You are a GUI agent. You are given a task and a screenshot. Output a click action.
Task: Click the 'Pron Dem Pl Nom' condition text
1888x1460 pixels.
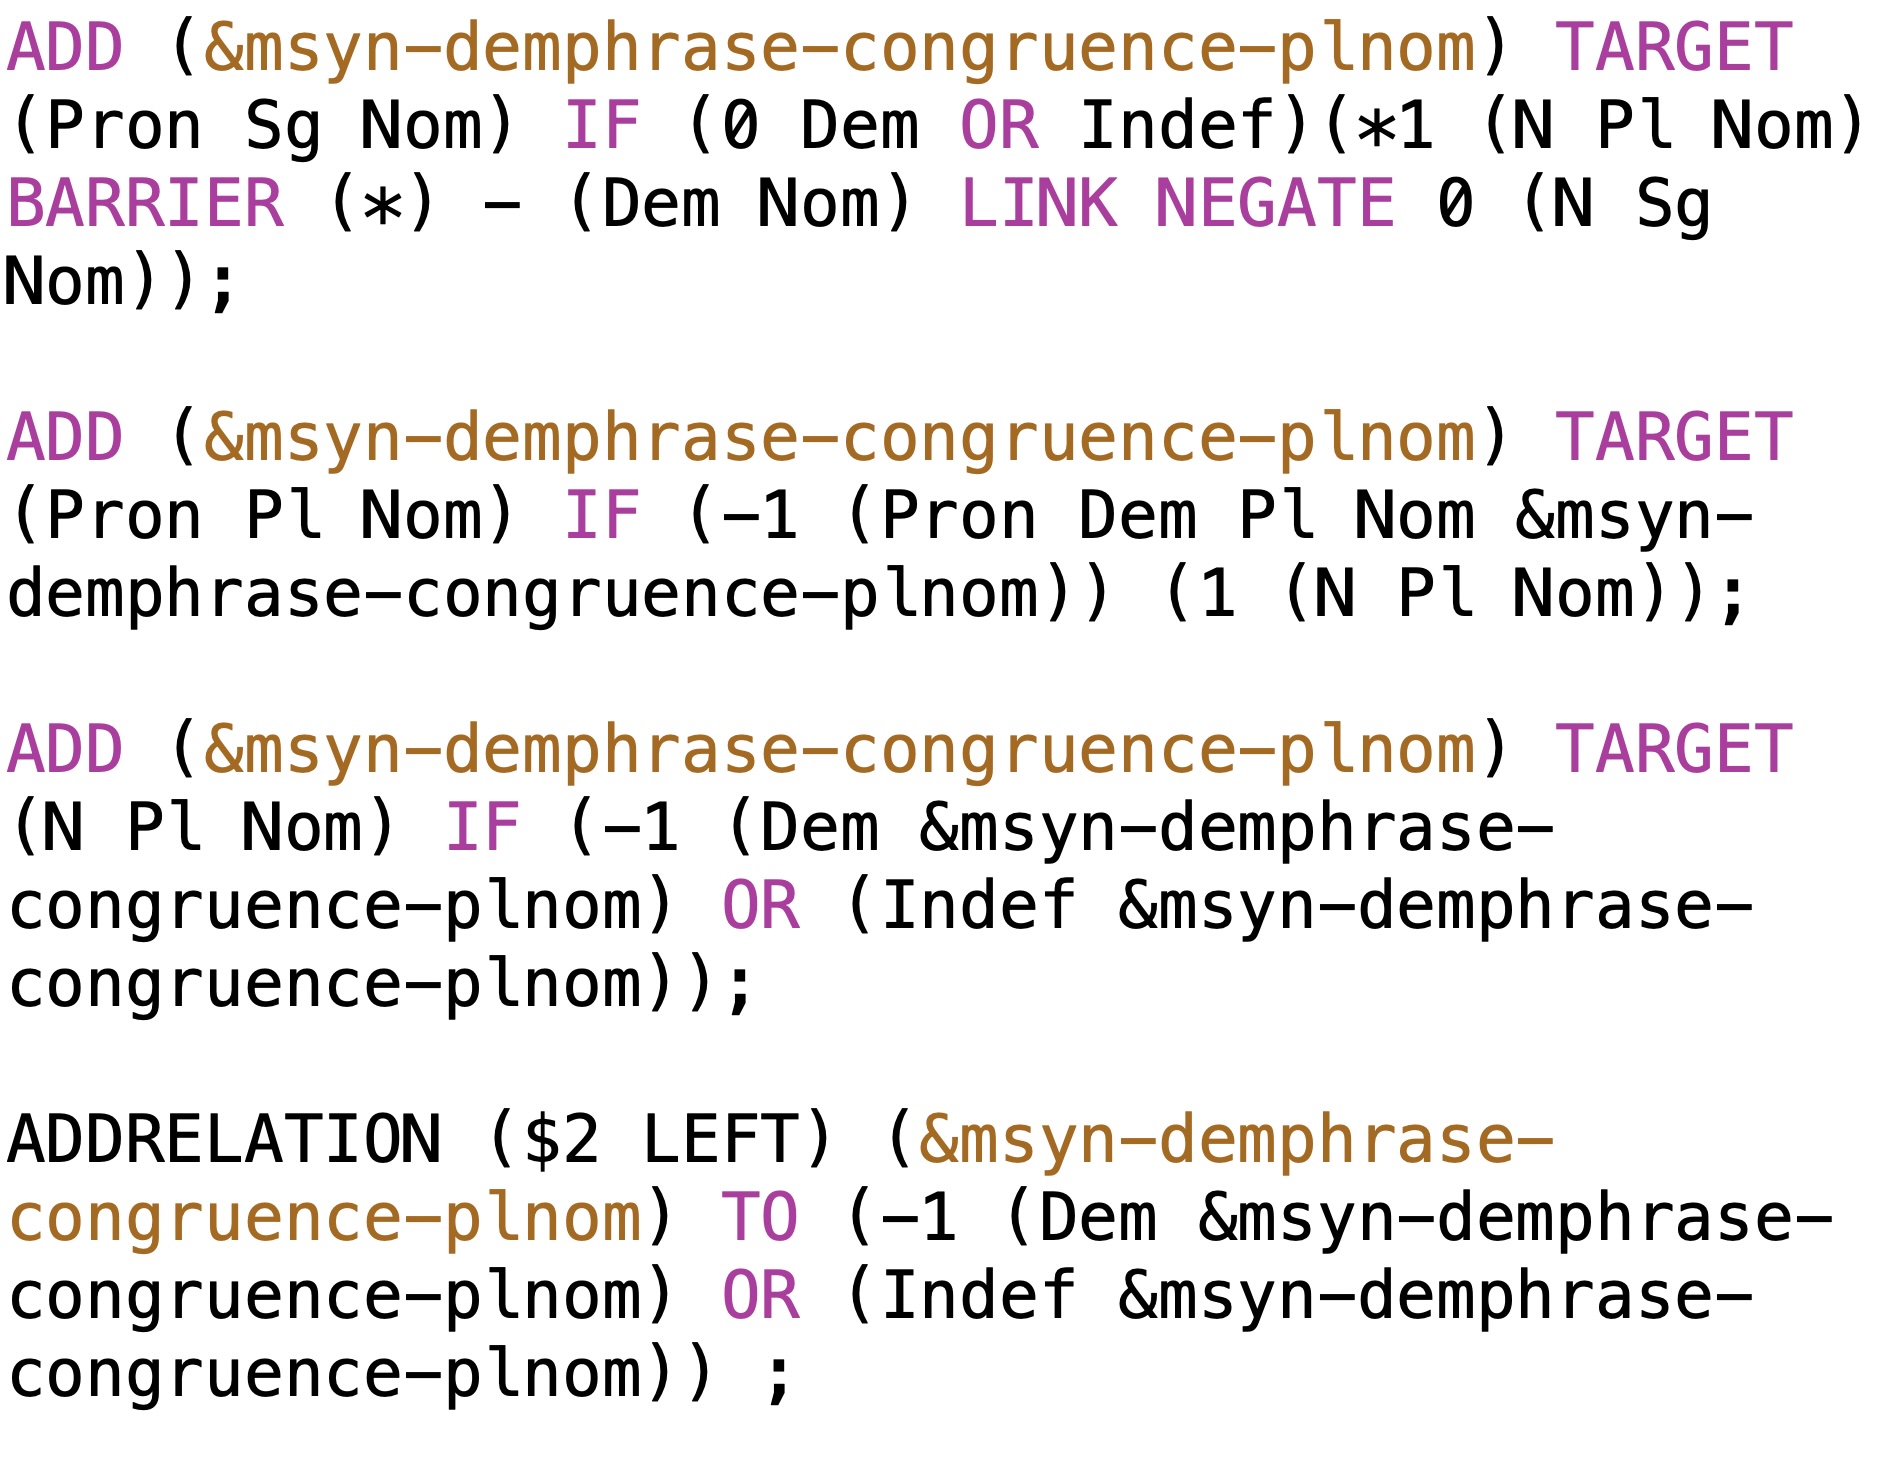(1177, 516)
